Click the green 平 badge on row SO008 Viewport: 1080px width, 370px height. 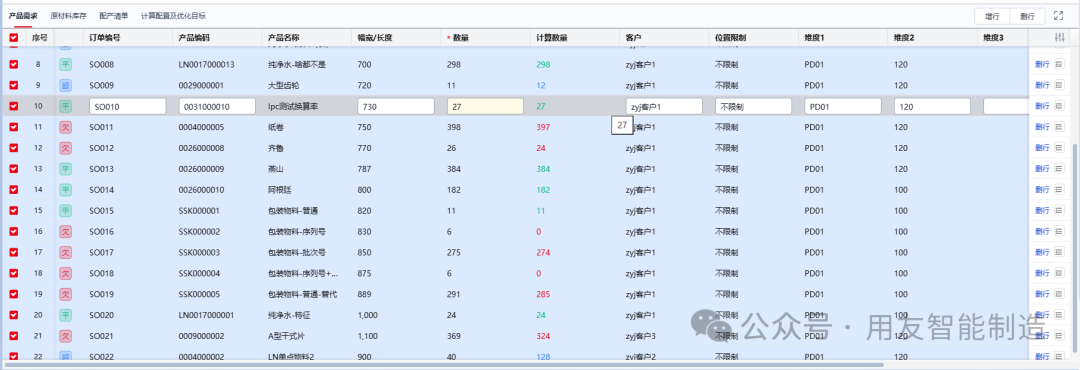coord(65,65)
